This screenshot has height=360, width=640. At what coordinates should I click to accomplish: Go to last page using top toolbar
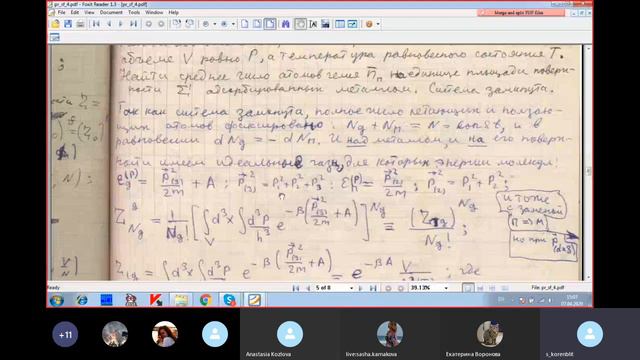(x=133, y=24)
